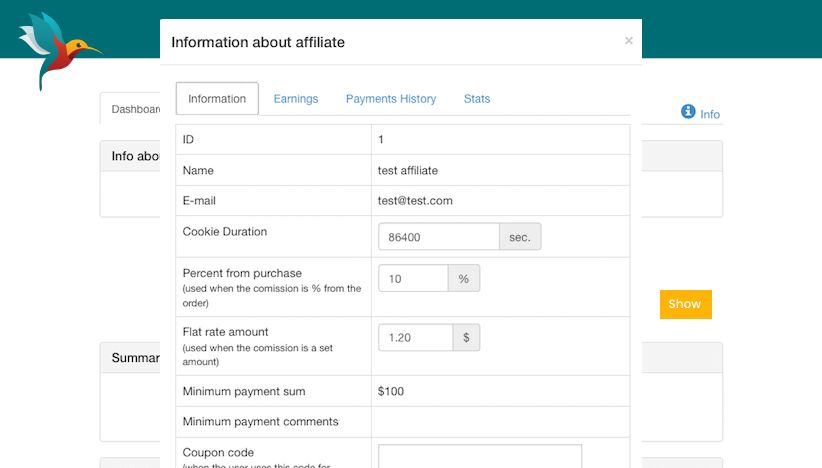Click into the Coupon code text box

click(480, 457)
